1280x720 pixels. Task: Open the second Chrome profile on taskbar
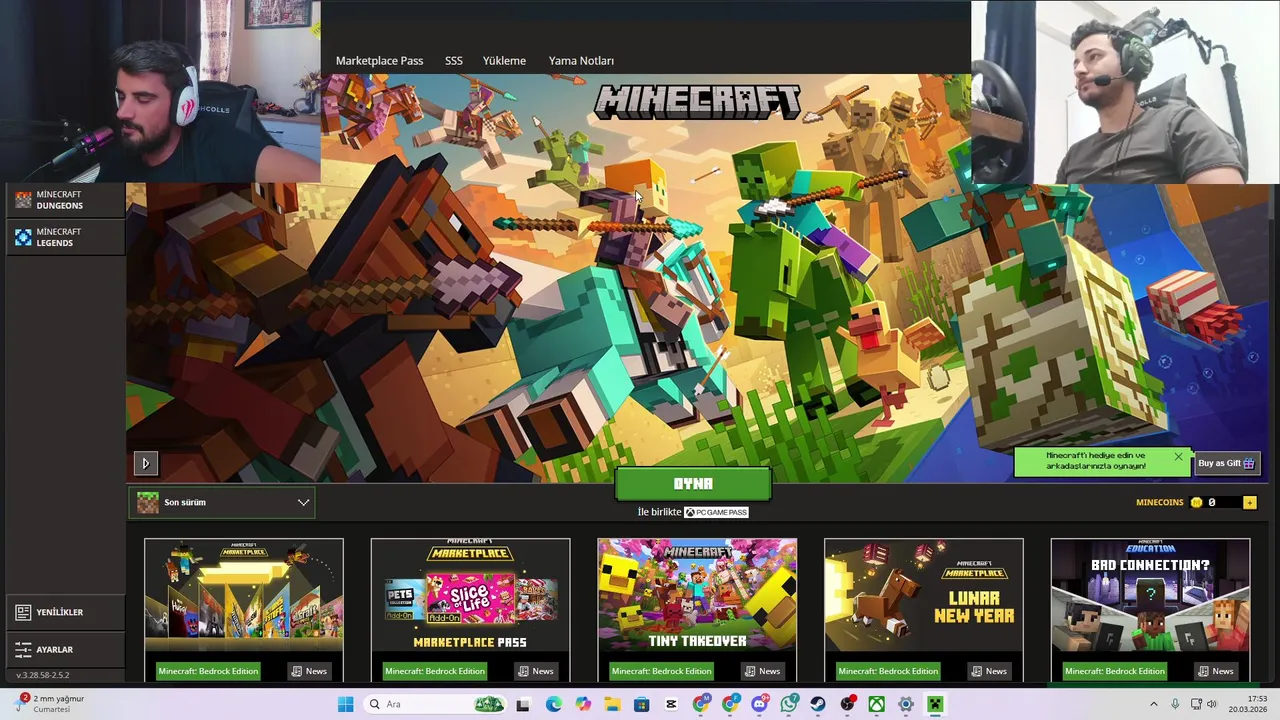(730, 704)
